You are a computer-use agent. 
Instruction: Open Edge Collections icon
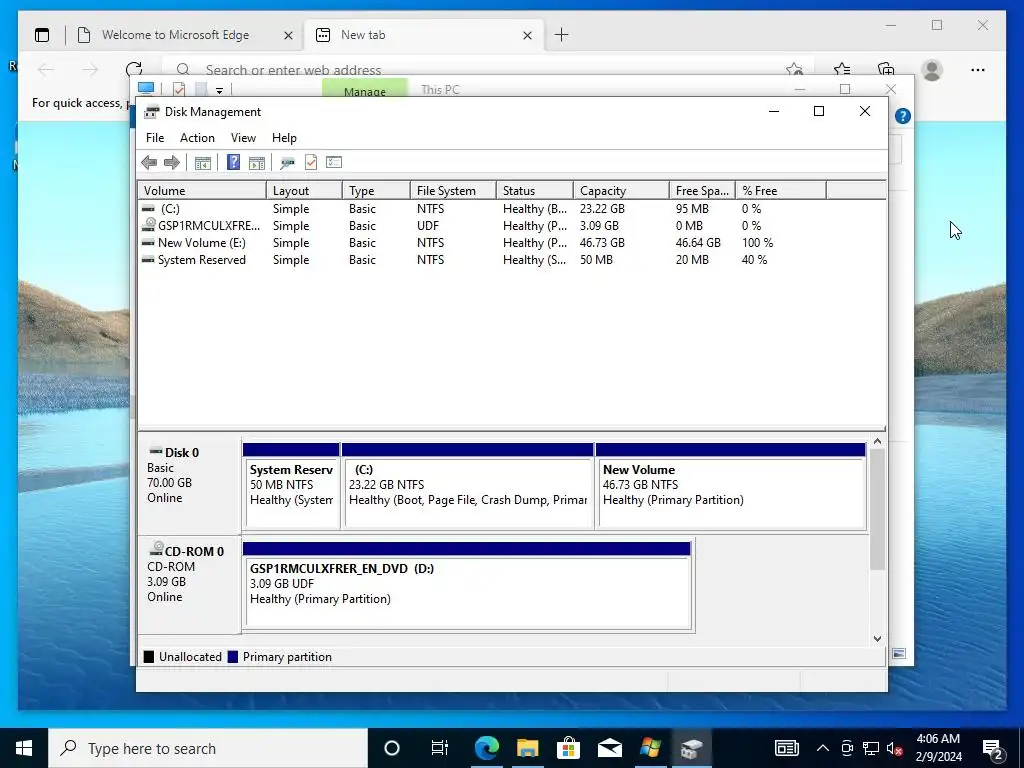click(x=886, y=69)
